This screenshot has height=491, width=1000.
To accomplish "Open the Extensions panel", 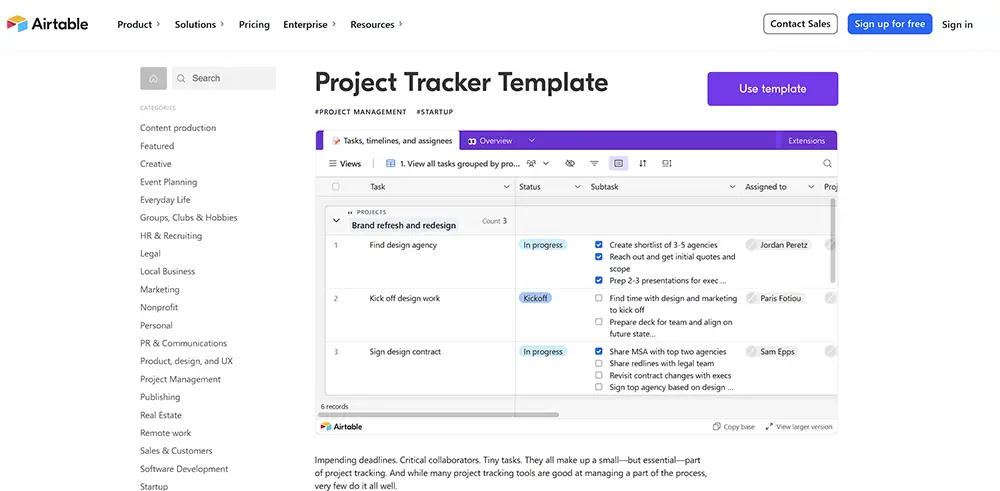I will pyautogui.click(x=806, y=140).
